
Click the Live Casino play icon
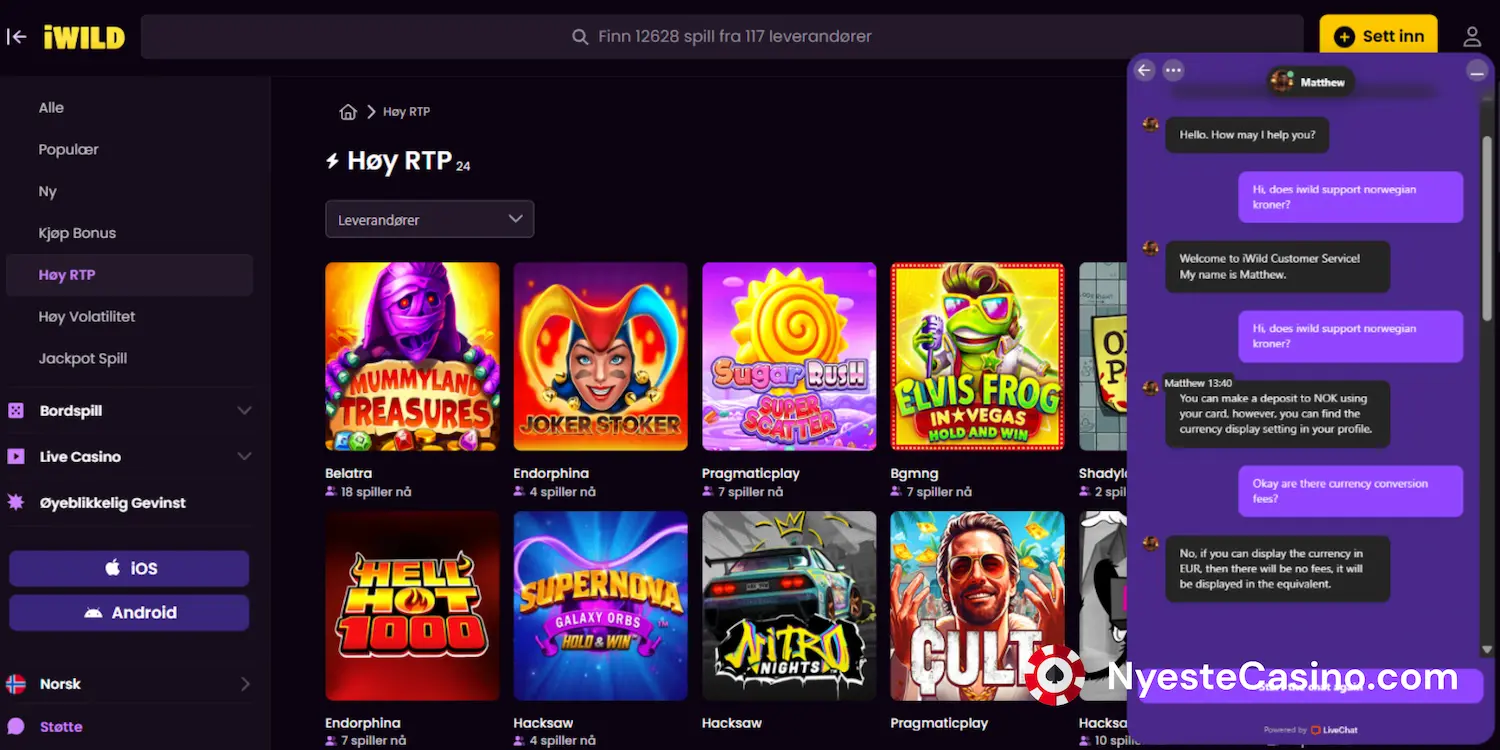point(16,457)
